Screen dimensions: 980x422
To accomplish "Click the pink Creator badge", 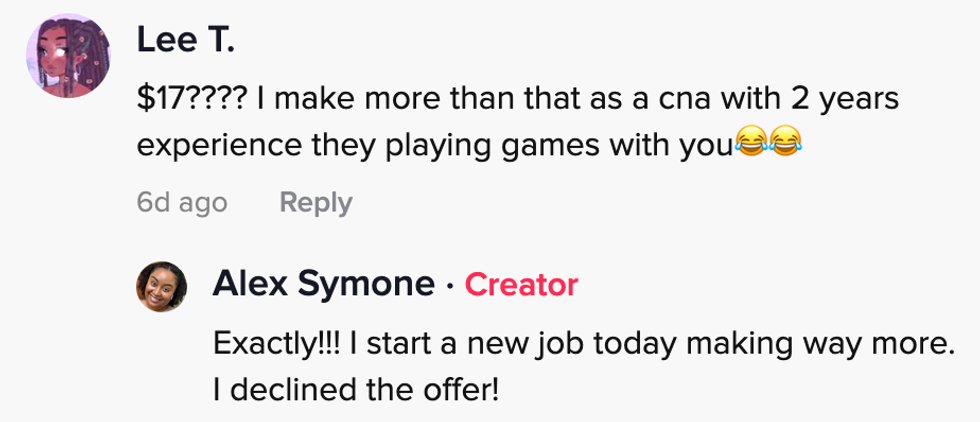I will point(521,285).
